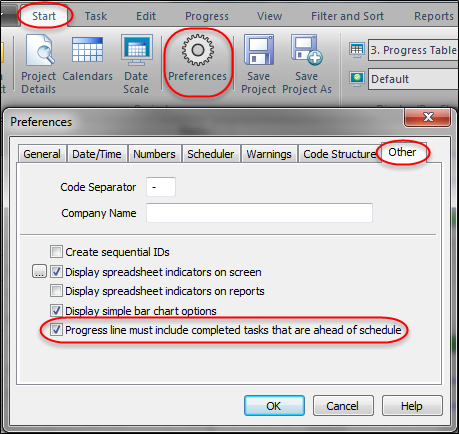The height and width of the screenshot is (434, 459).
Task: Enable Display spreadsheet indicators on reports
Action: 56,291
